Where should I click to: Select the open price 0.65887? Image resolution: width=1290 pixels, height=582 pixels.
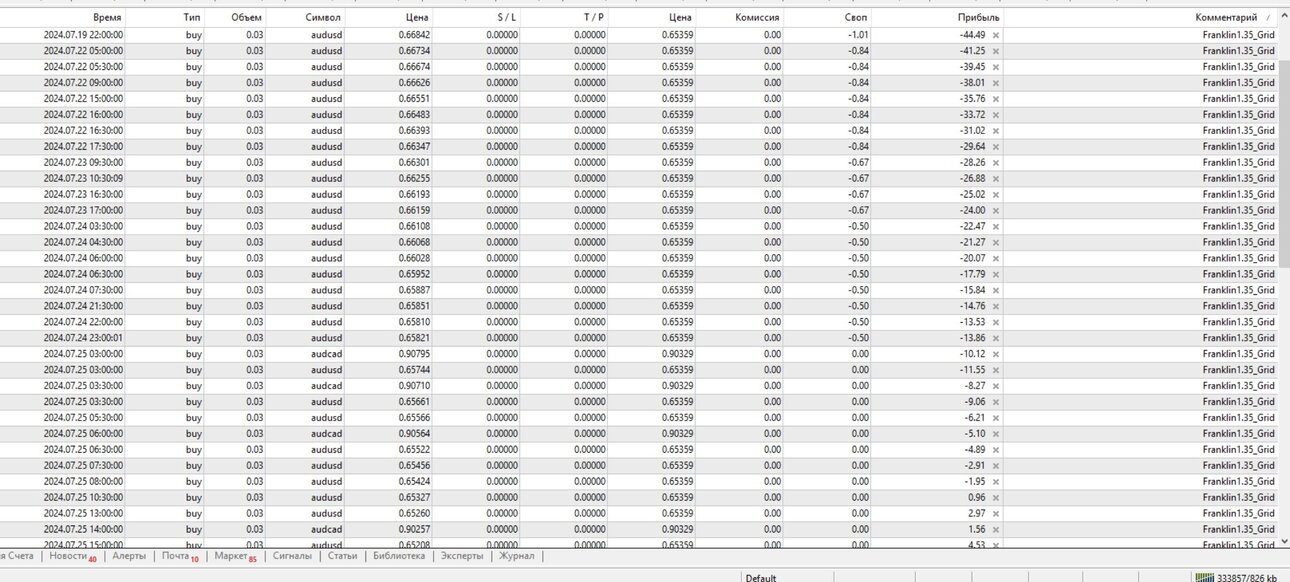(414, 291)
